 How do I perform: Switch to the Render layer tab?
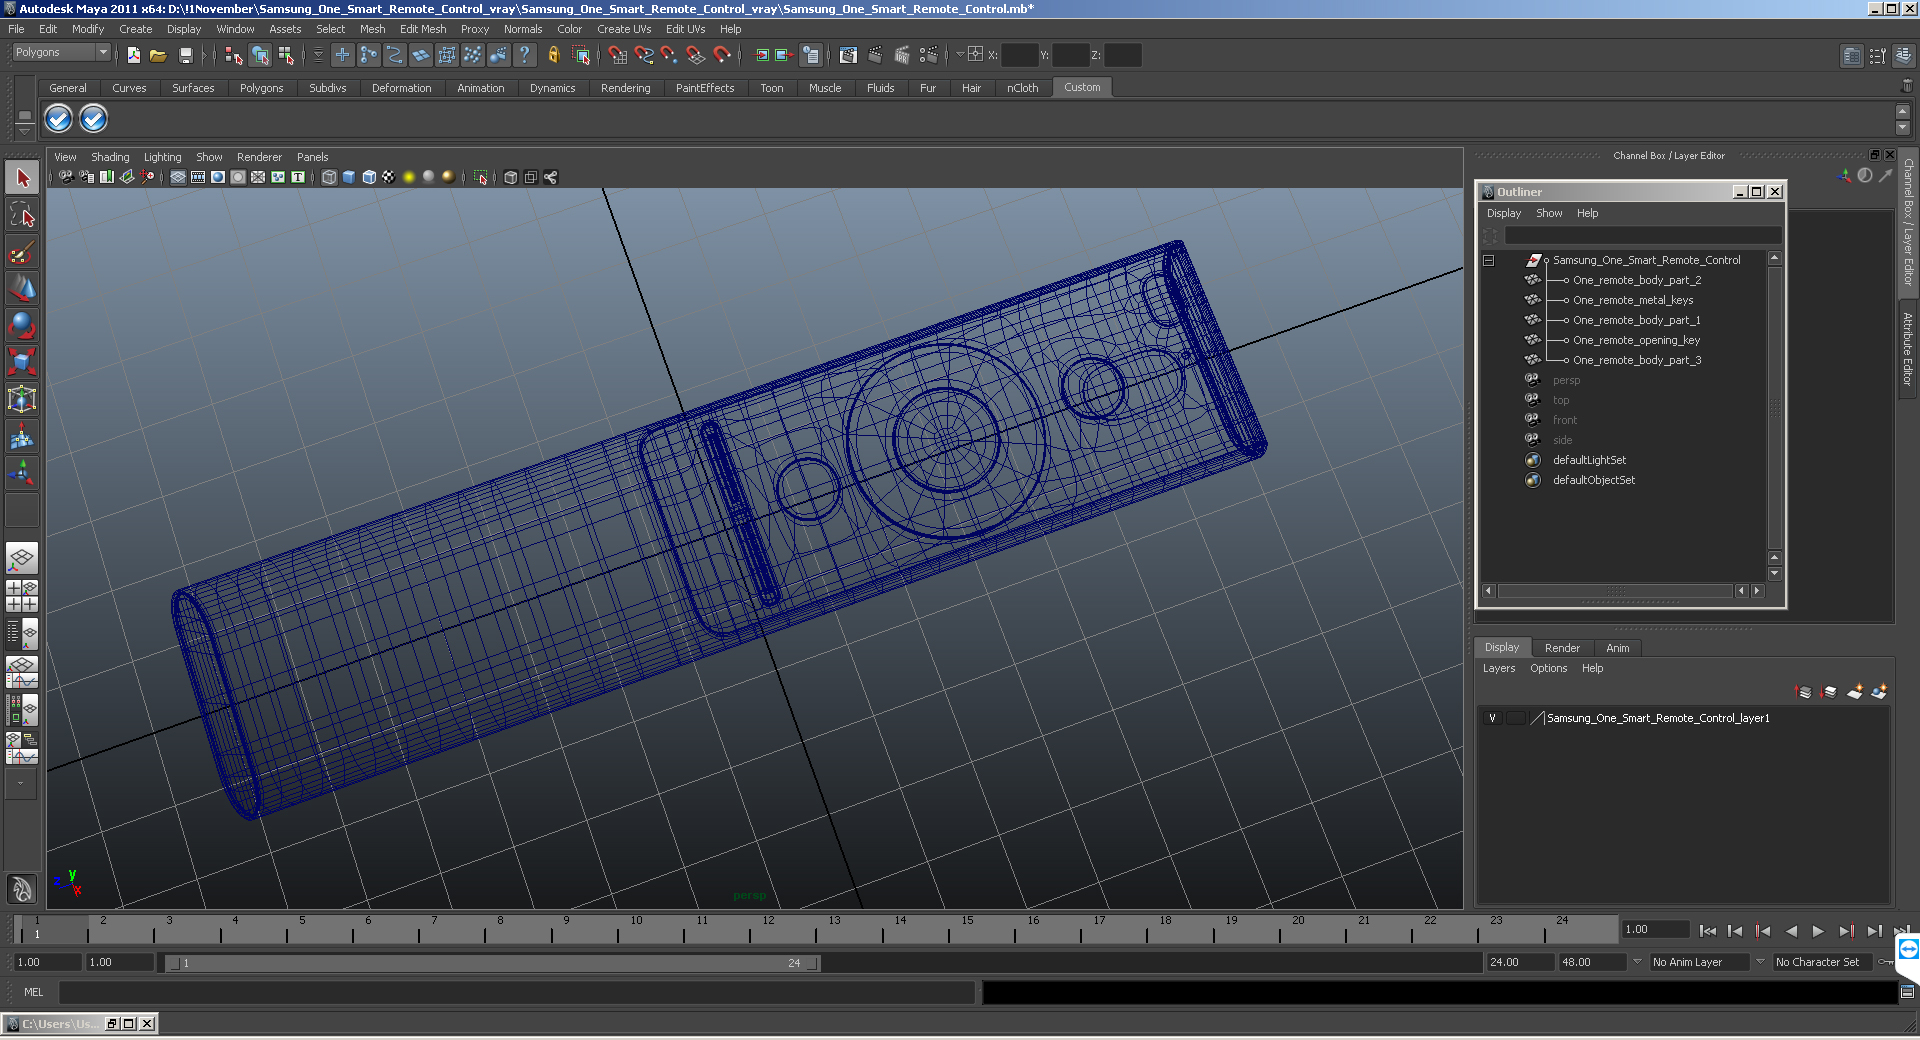[x=1562, y=648]
